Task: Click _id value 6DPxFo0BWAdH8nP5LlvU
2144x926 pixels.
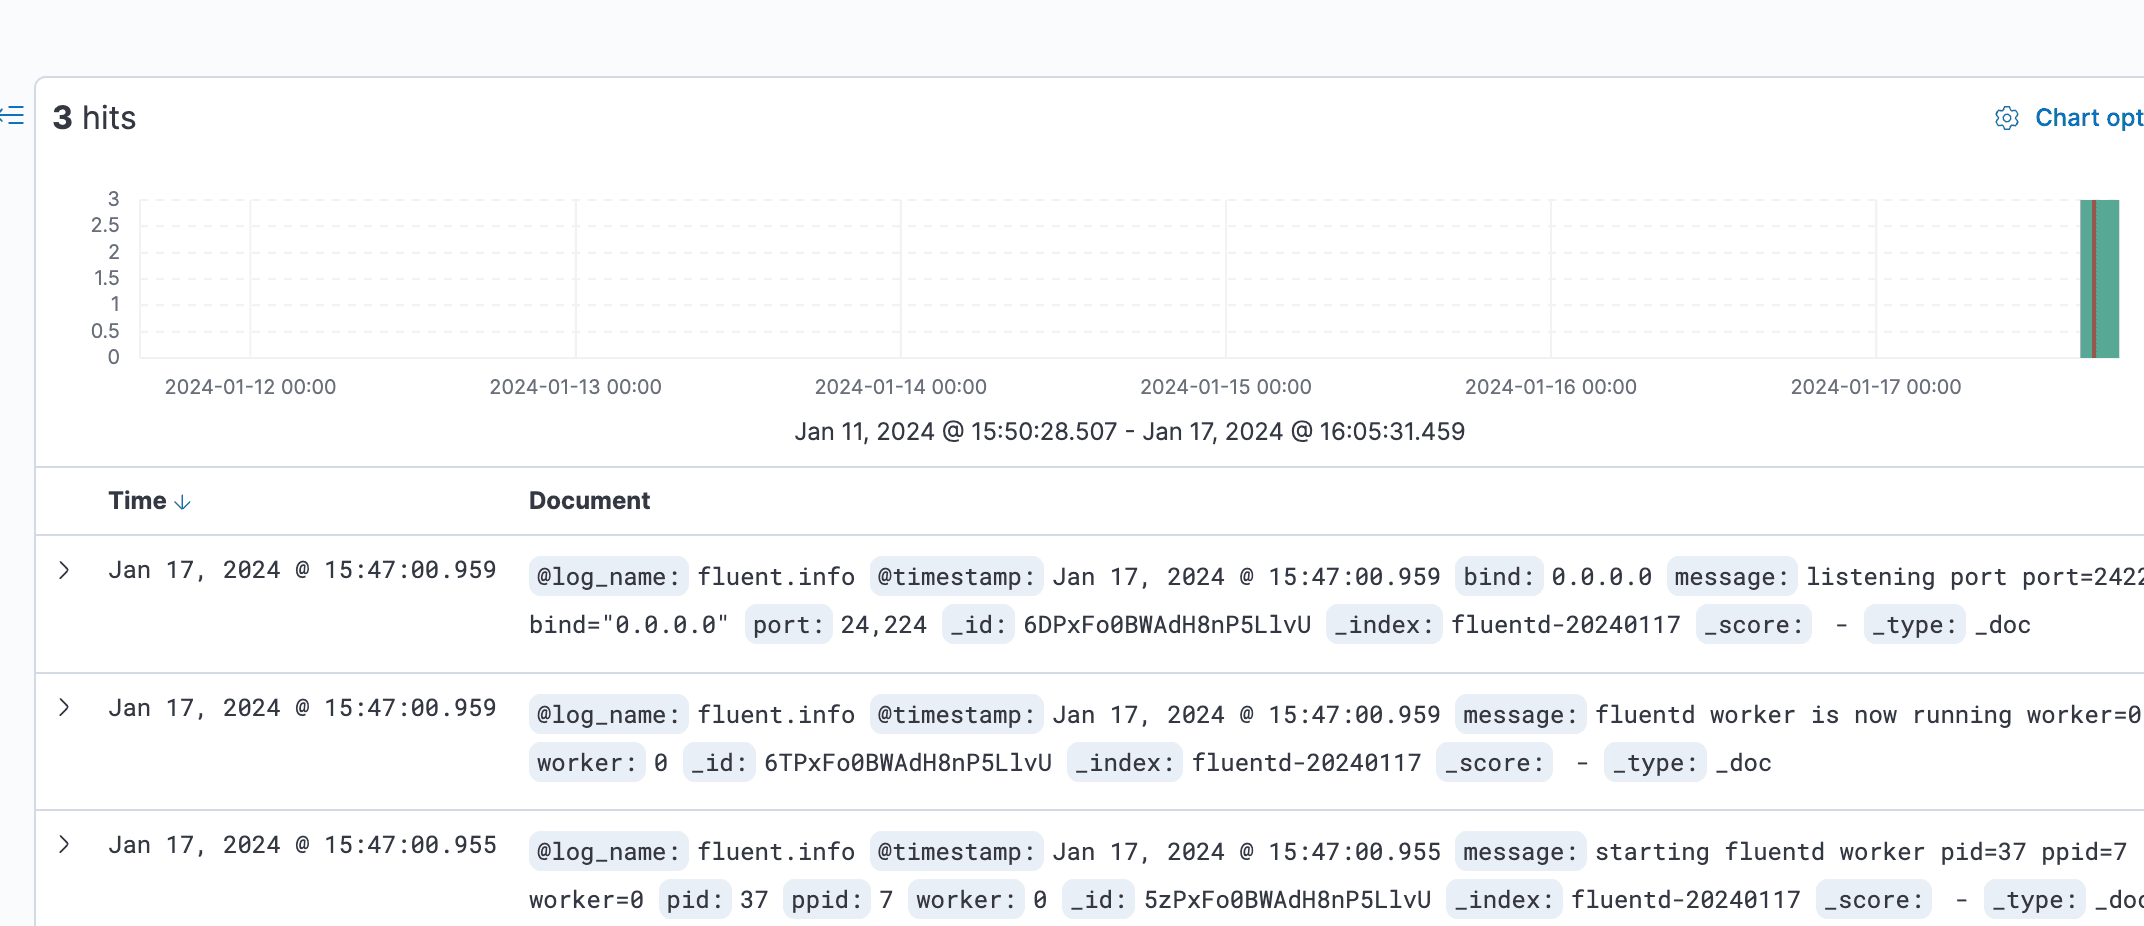Action: click(x=1167, y=625)
